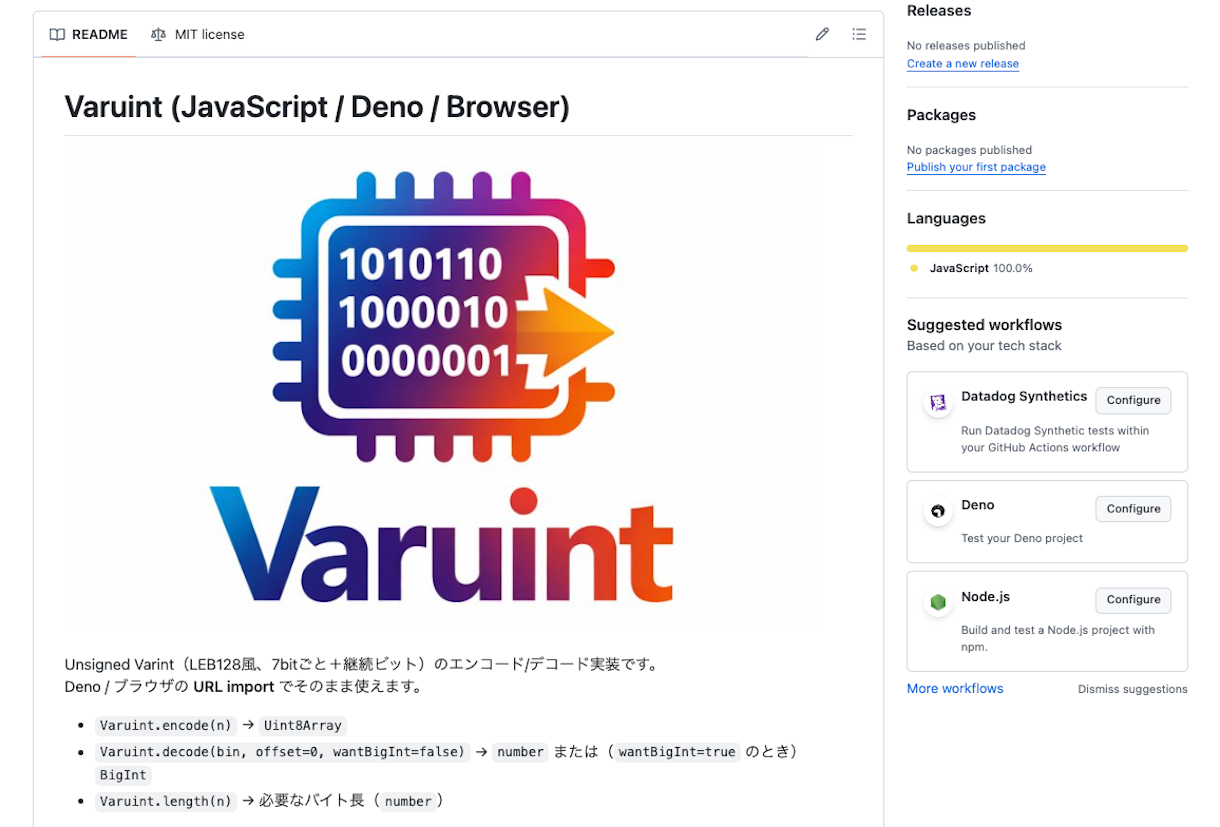Screen dimensions: 1220x827
Task: Open the Varuint logo image
Action: pos(442,390)
